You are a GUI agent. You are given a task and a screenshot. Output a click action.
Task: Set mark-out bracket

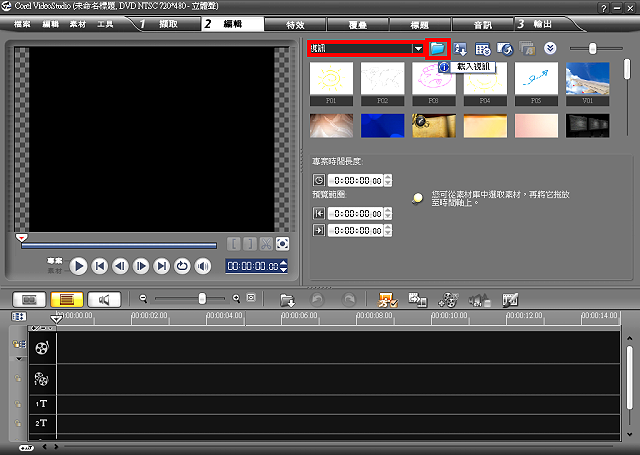pyautogui.click(x=249, y=244)
